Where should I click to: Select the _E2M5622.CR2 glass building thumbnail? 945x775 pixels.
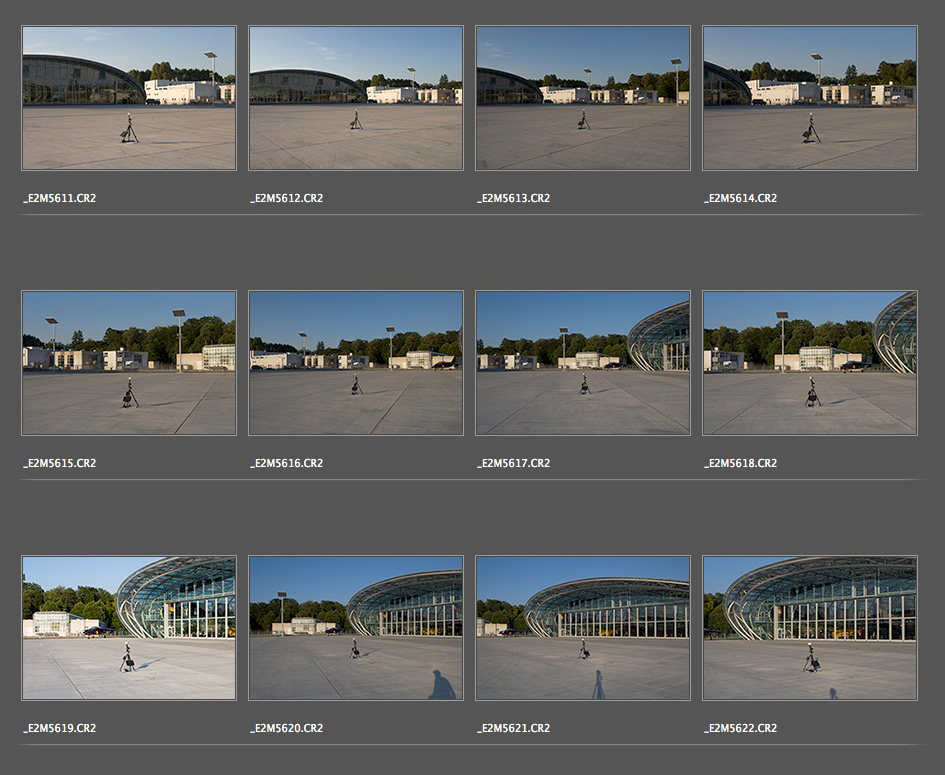pos(810,628)
